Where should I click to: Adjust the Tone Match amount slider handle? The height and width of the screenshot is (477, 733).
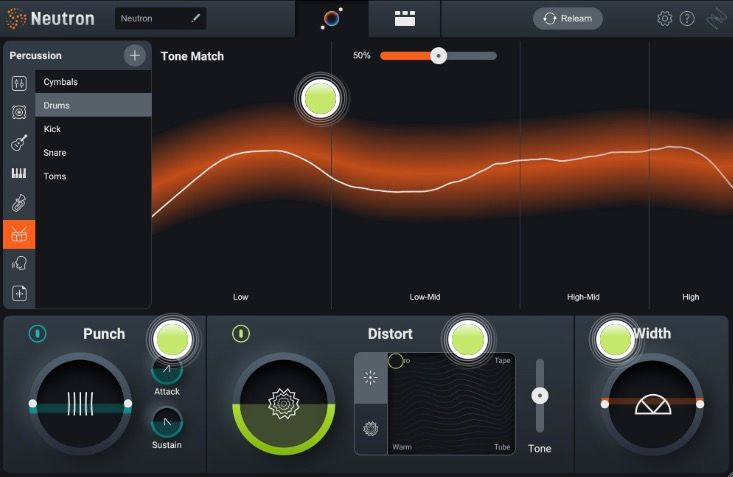click(438, 56)
